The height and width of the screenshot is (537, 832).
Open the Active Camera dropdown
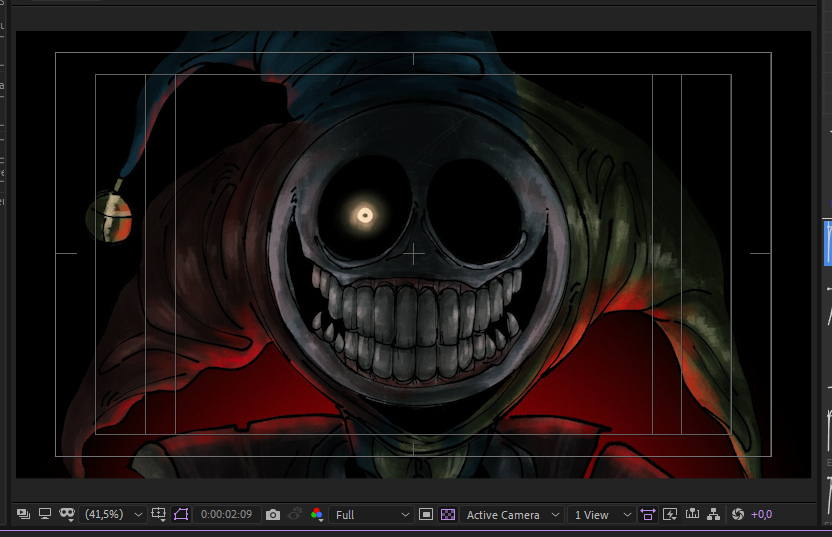coord(512,515)
